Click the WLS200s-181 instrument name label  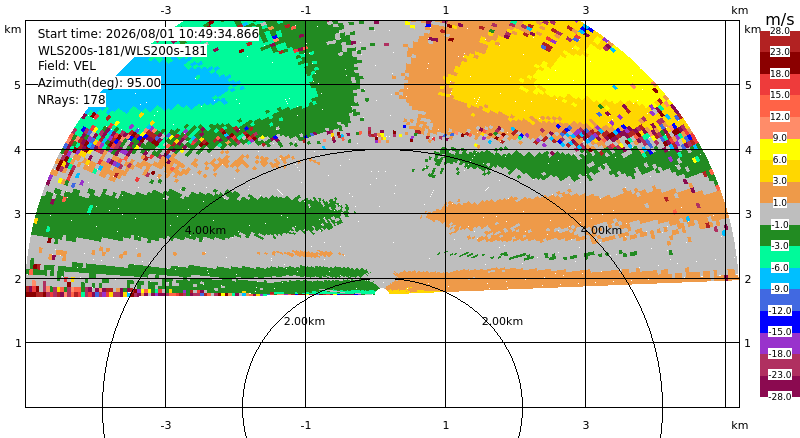pyautogui.click(x=122, y=51)
